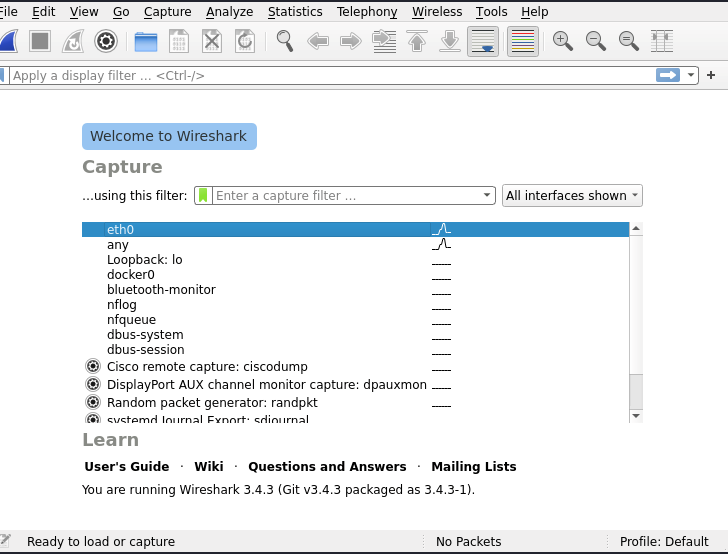The image size is (728, 554).
Task: Open the Help menu
Action: pos(535,12)
